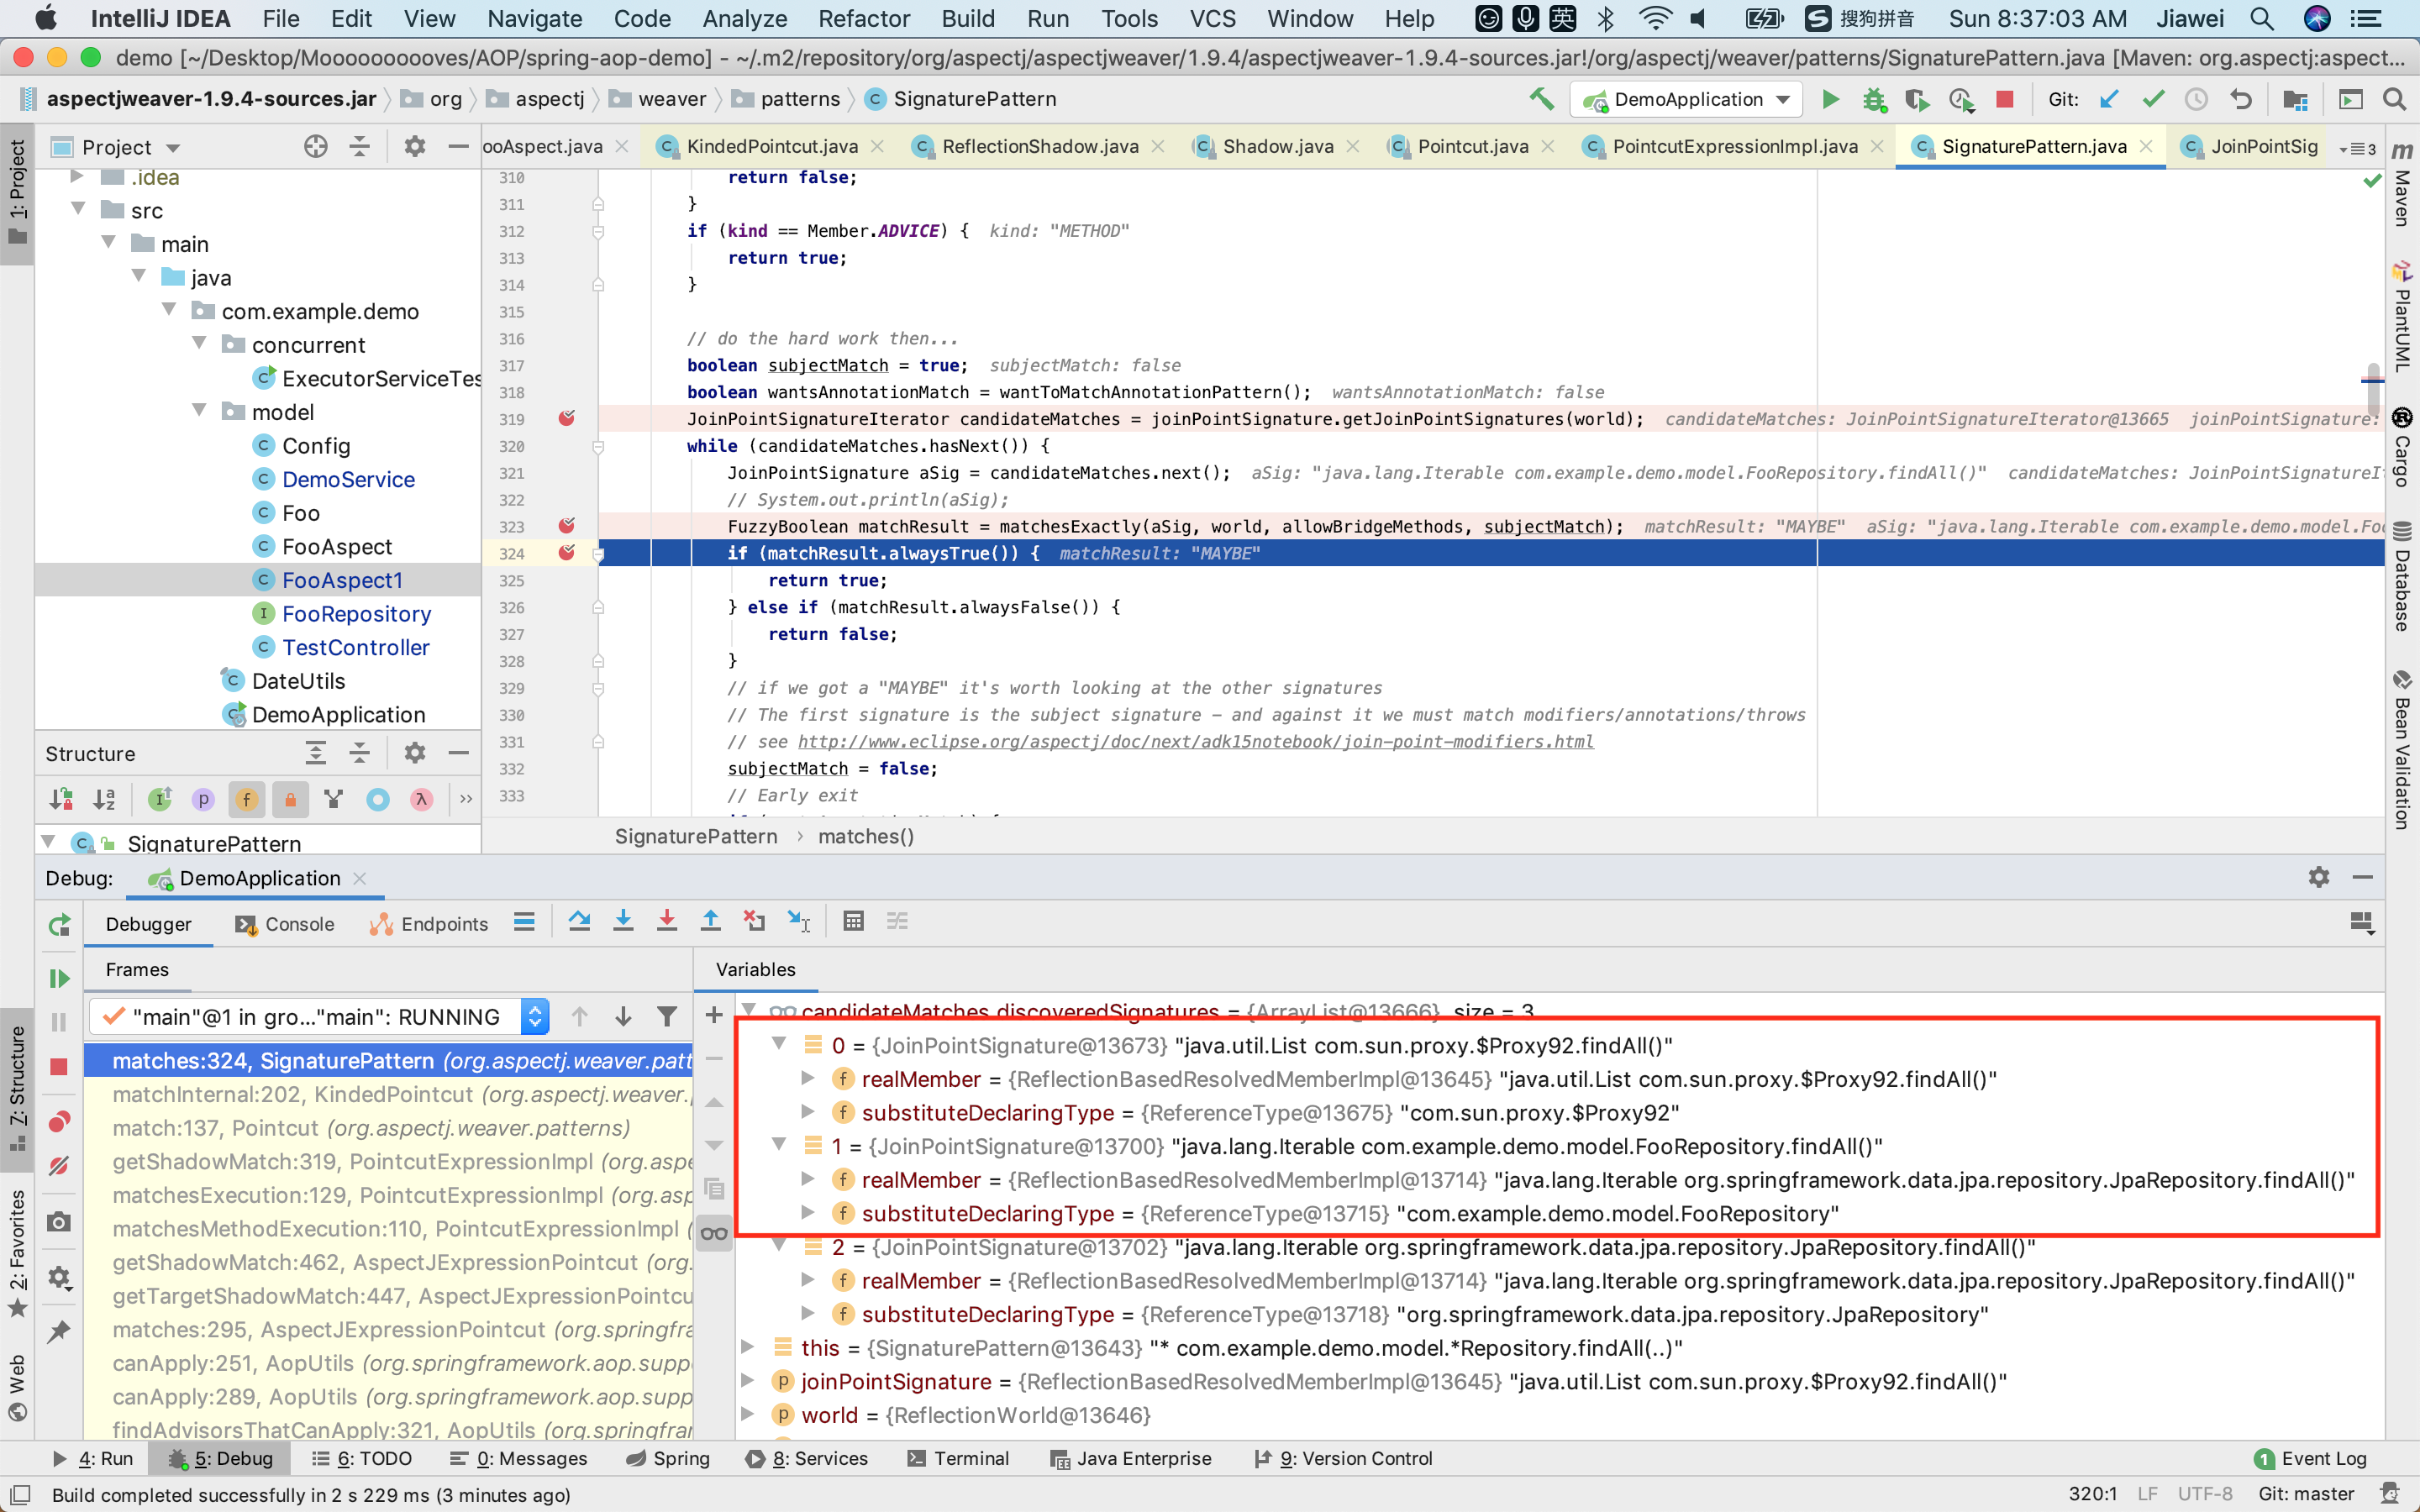The height and width of the screenshot is (1512, 2420).
Task: Click Resume Program icon in debug sidebar
Action: click(x=59, y=978)
